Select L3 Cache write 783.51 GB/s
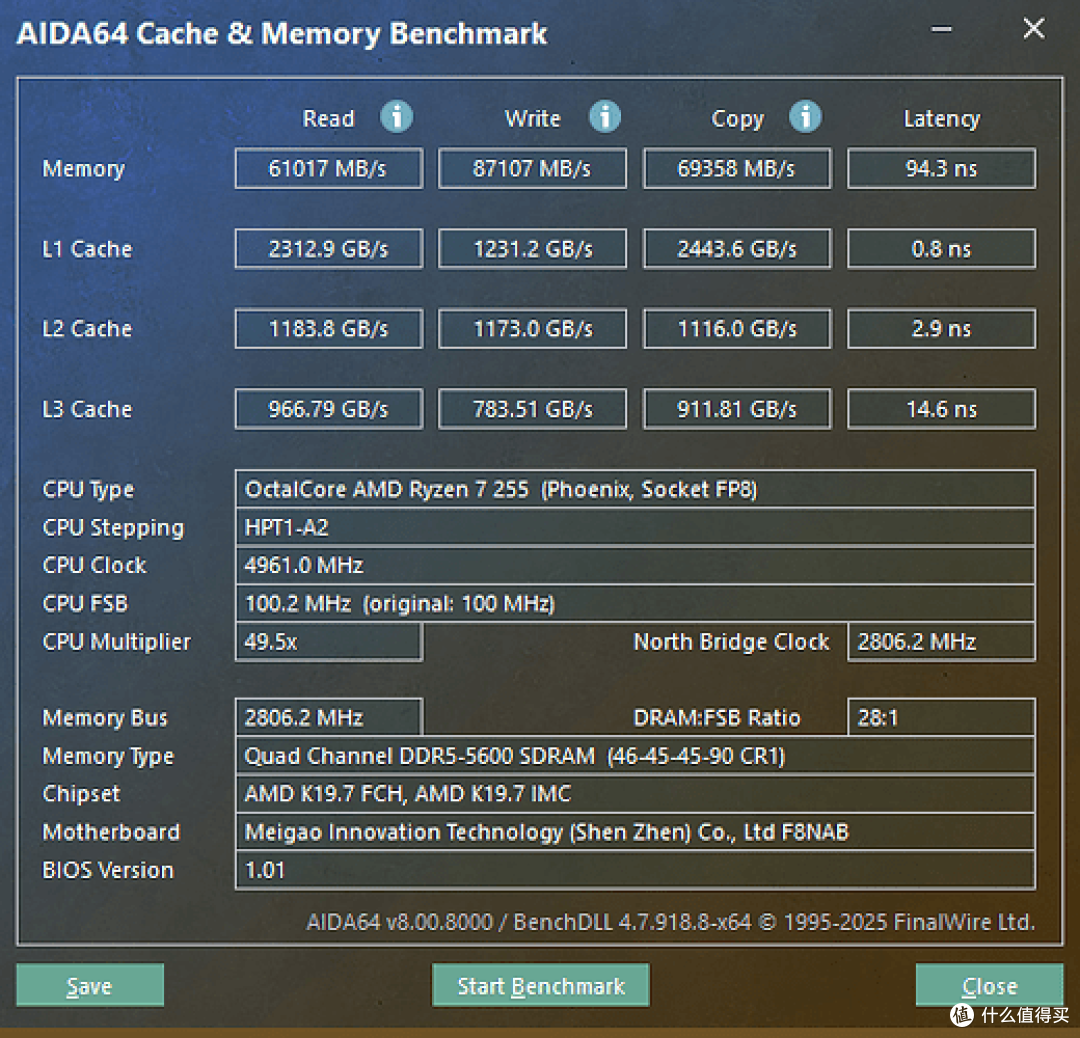 click(x=532, y=409)
